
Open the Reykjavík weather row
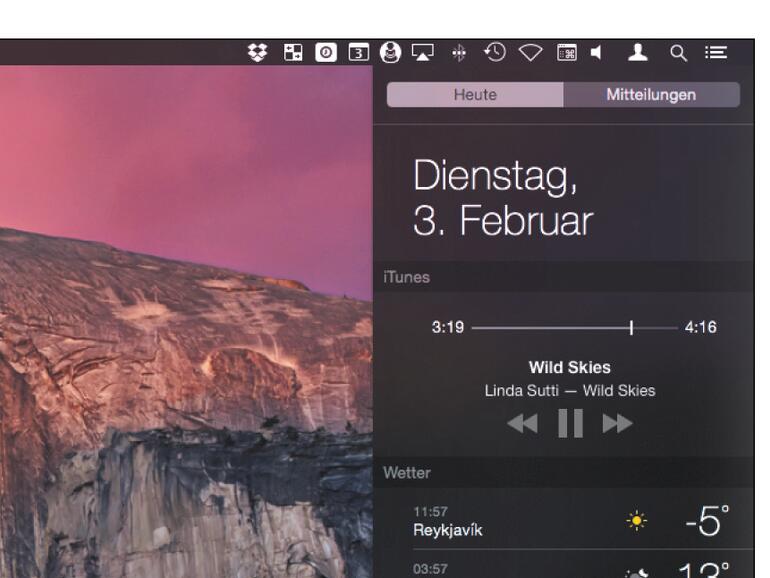click(x=564, y=520)
